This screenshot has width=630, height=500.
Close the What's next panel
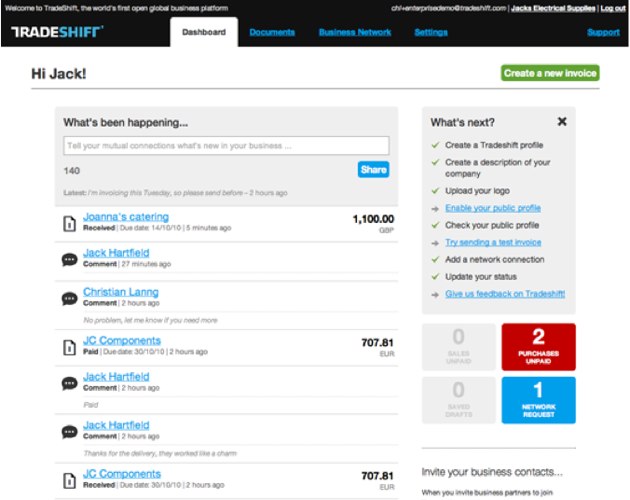click(562, 121)
